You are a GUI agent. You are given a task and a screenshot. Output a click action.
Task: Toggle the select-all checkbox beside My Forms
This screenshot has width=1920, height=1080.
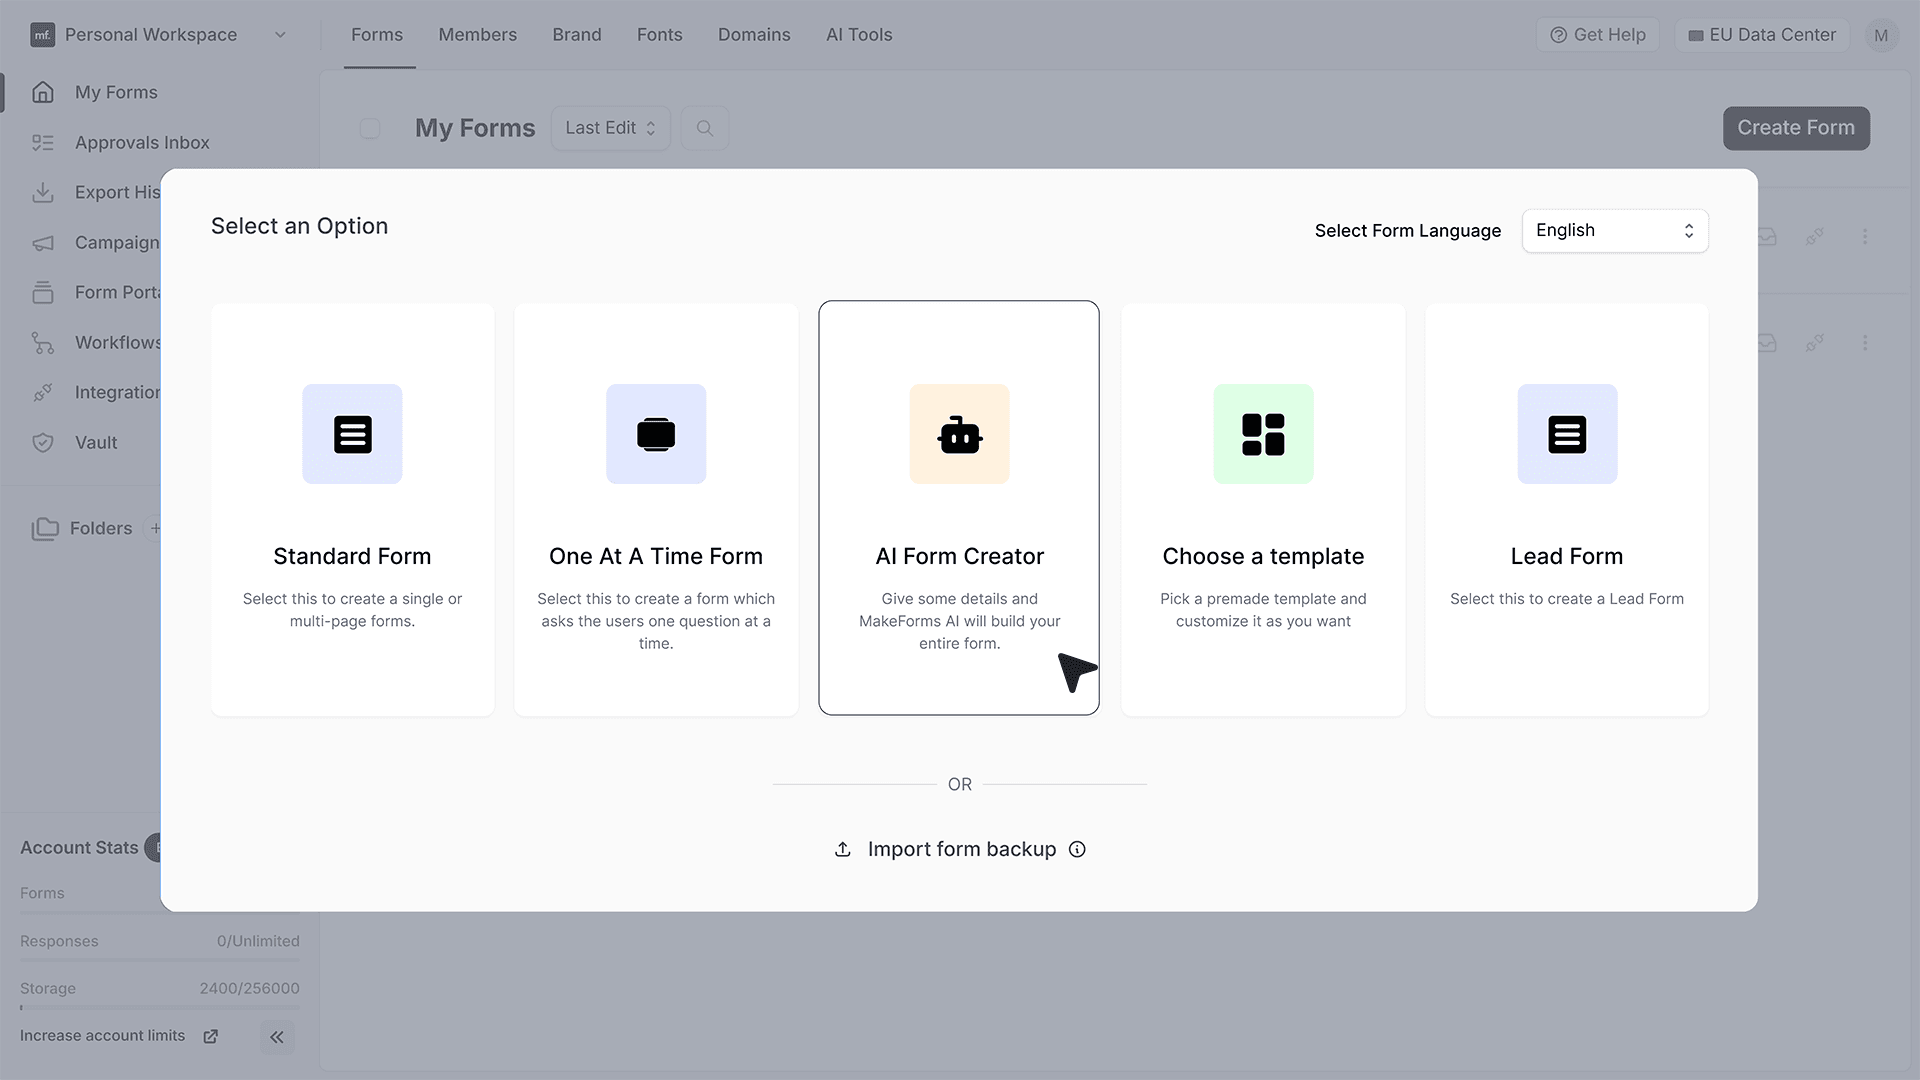[x=370, y=128]
